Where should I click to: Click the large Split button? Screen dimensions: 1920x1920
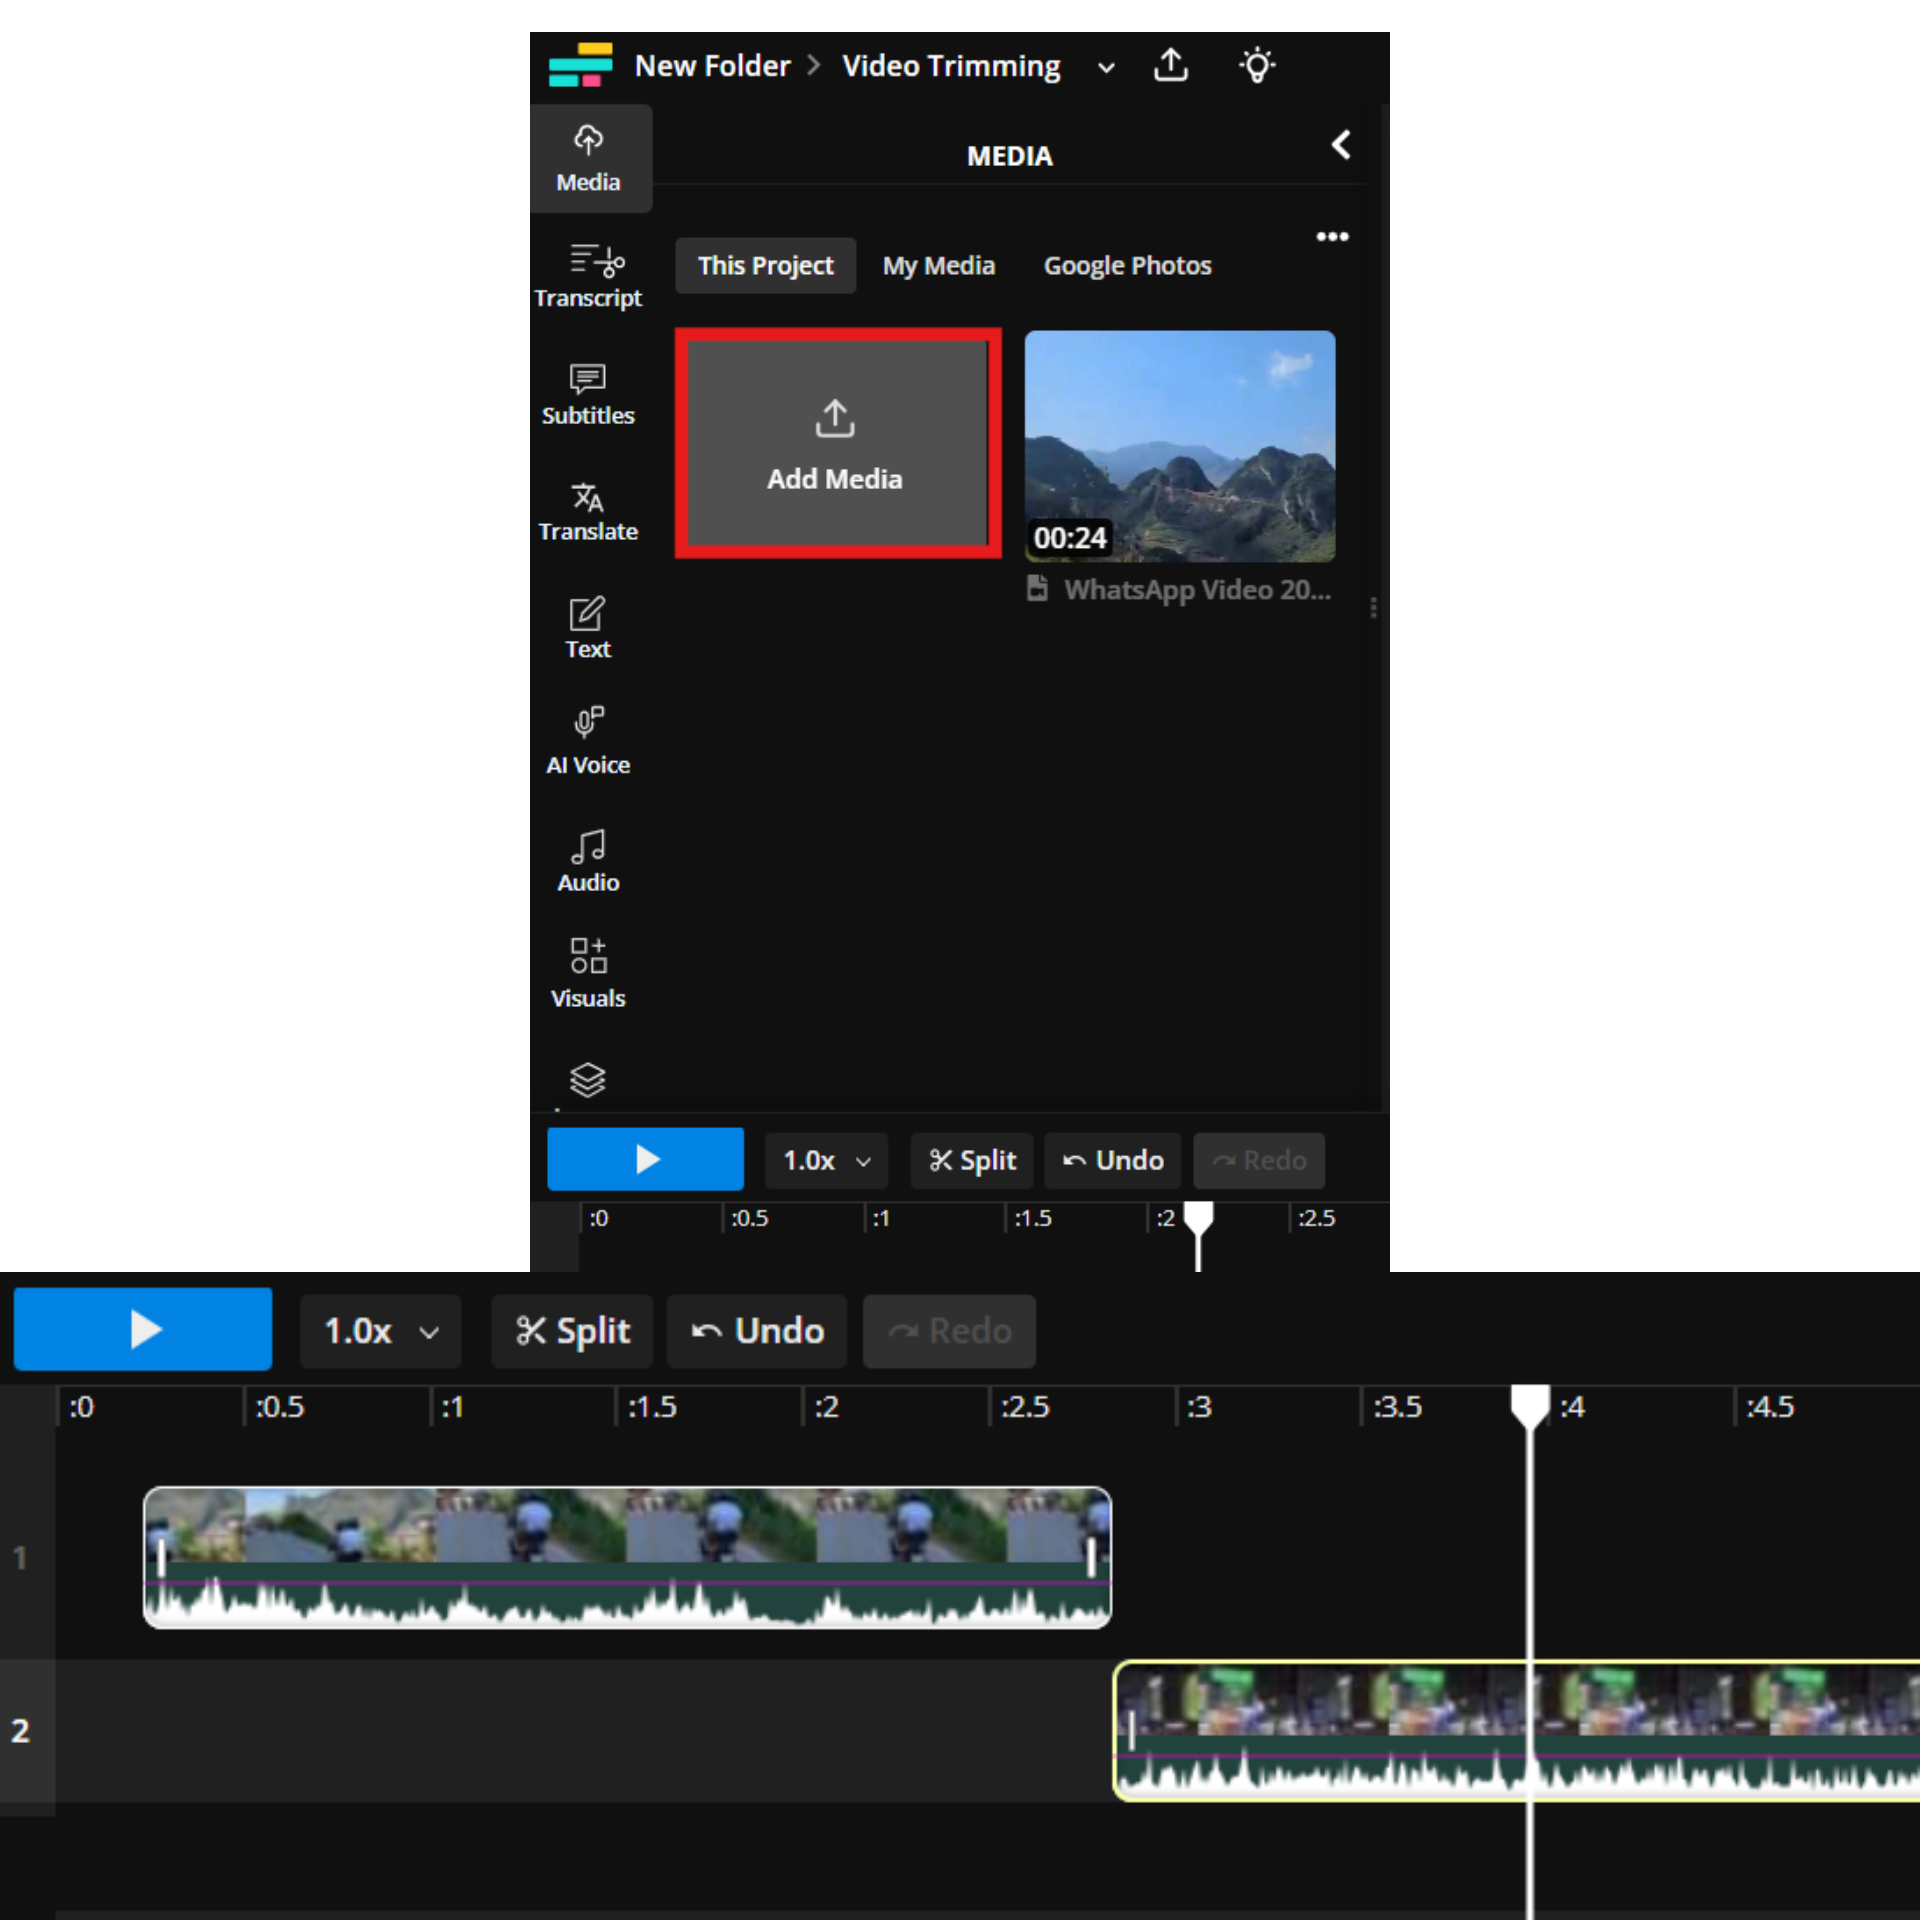click(x=572, y=1331)
